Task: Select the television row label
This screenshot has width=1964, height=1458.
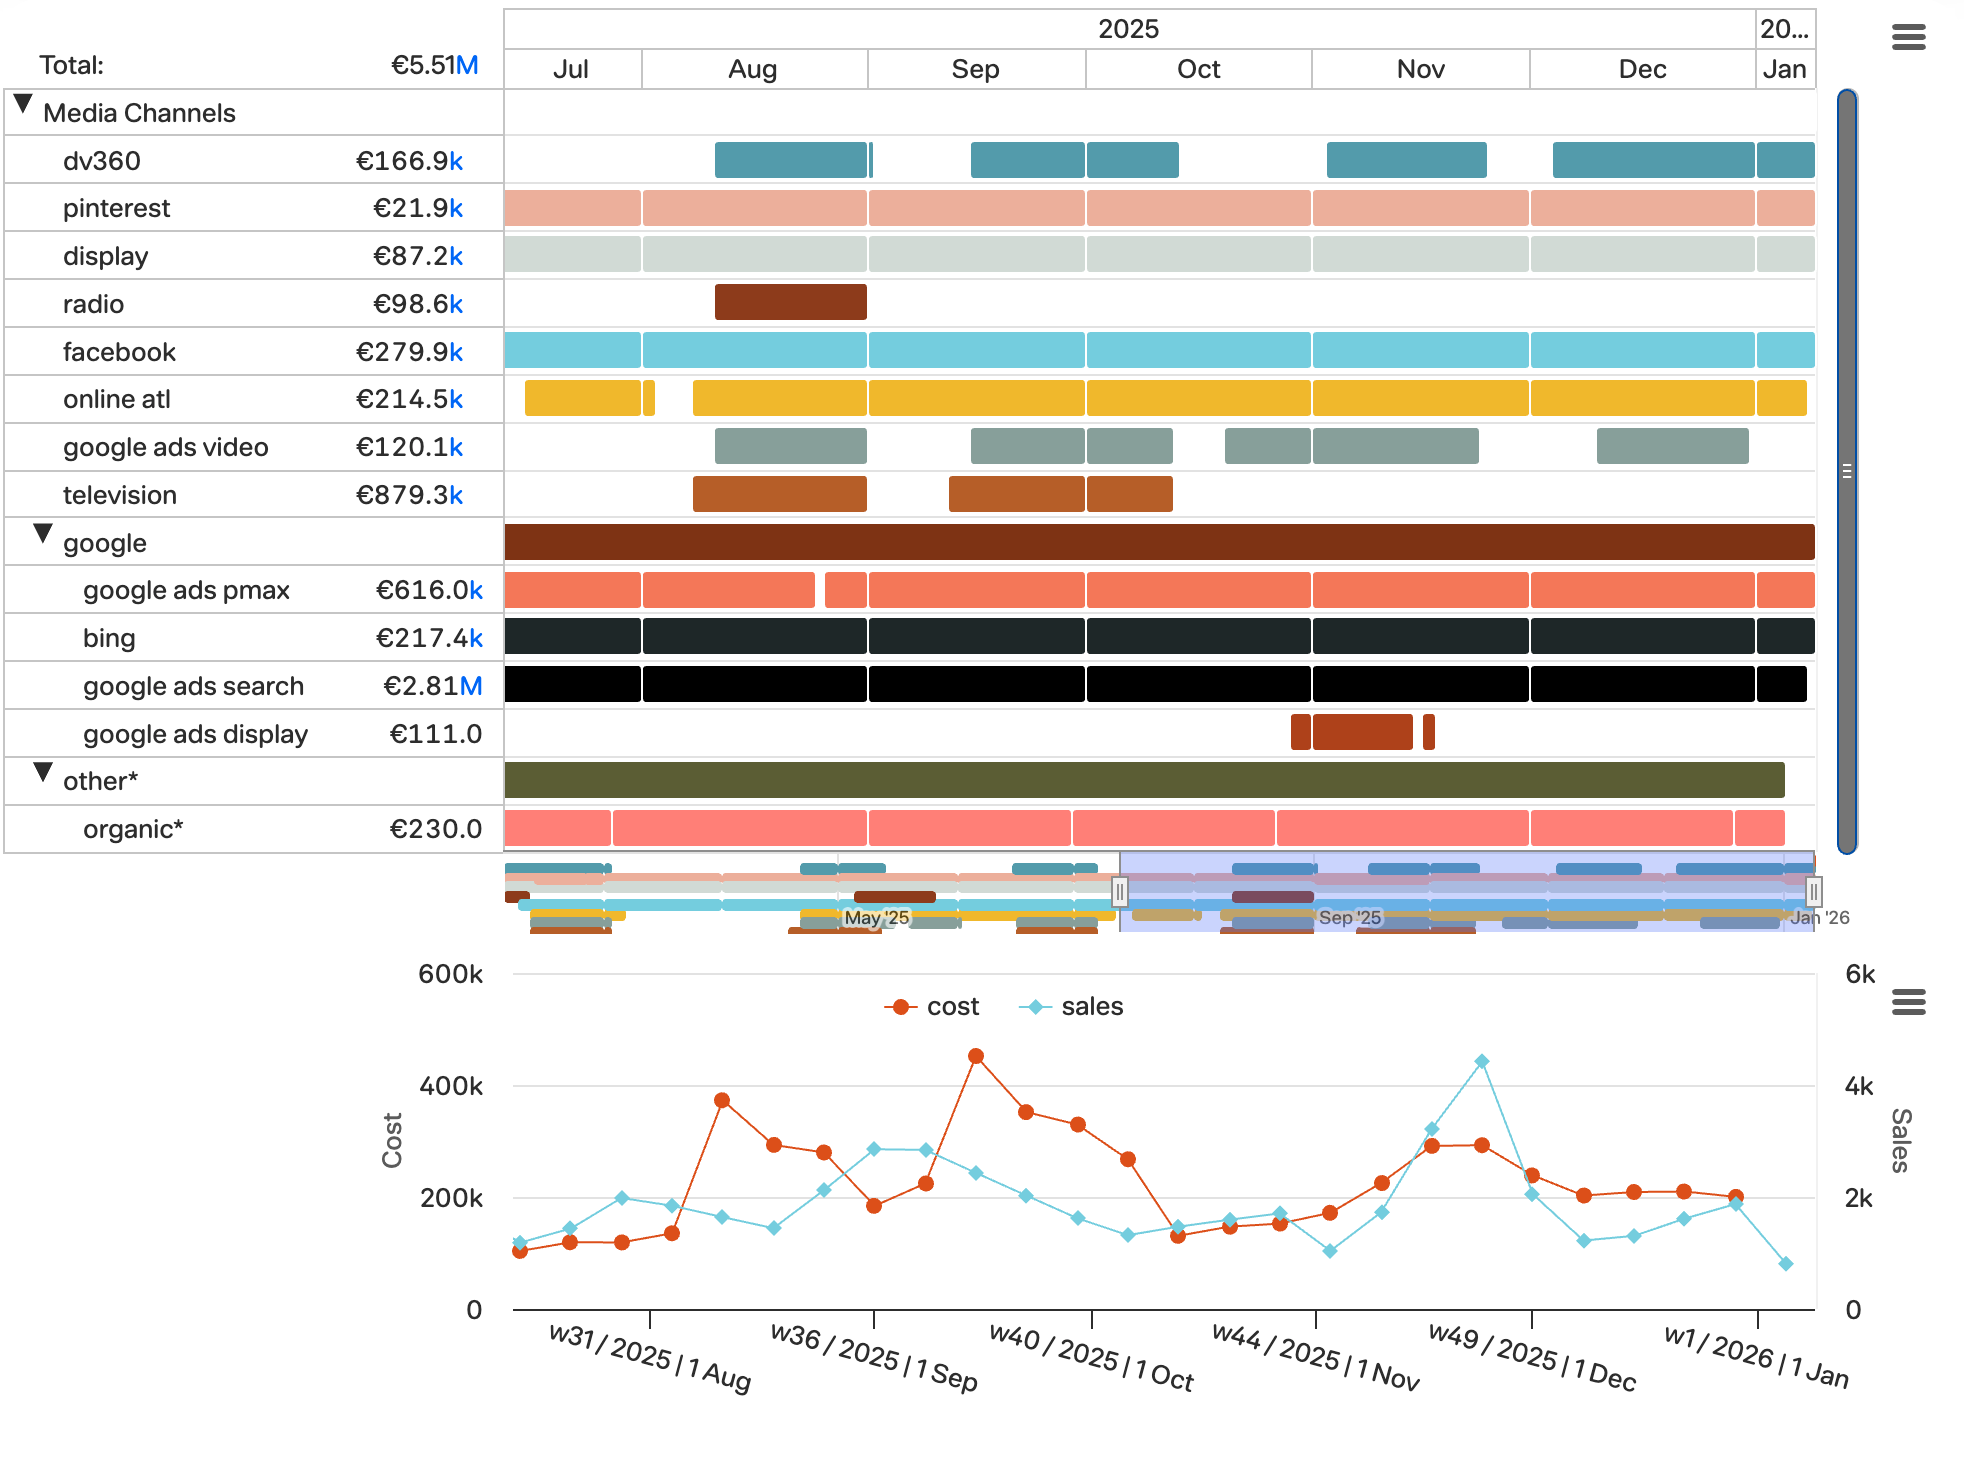Action: 119,495
